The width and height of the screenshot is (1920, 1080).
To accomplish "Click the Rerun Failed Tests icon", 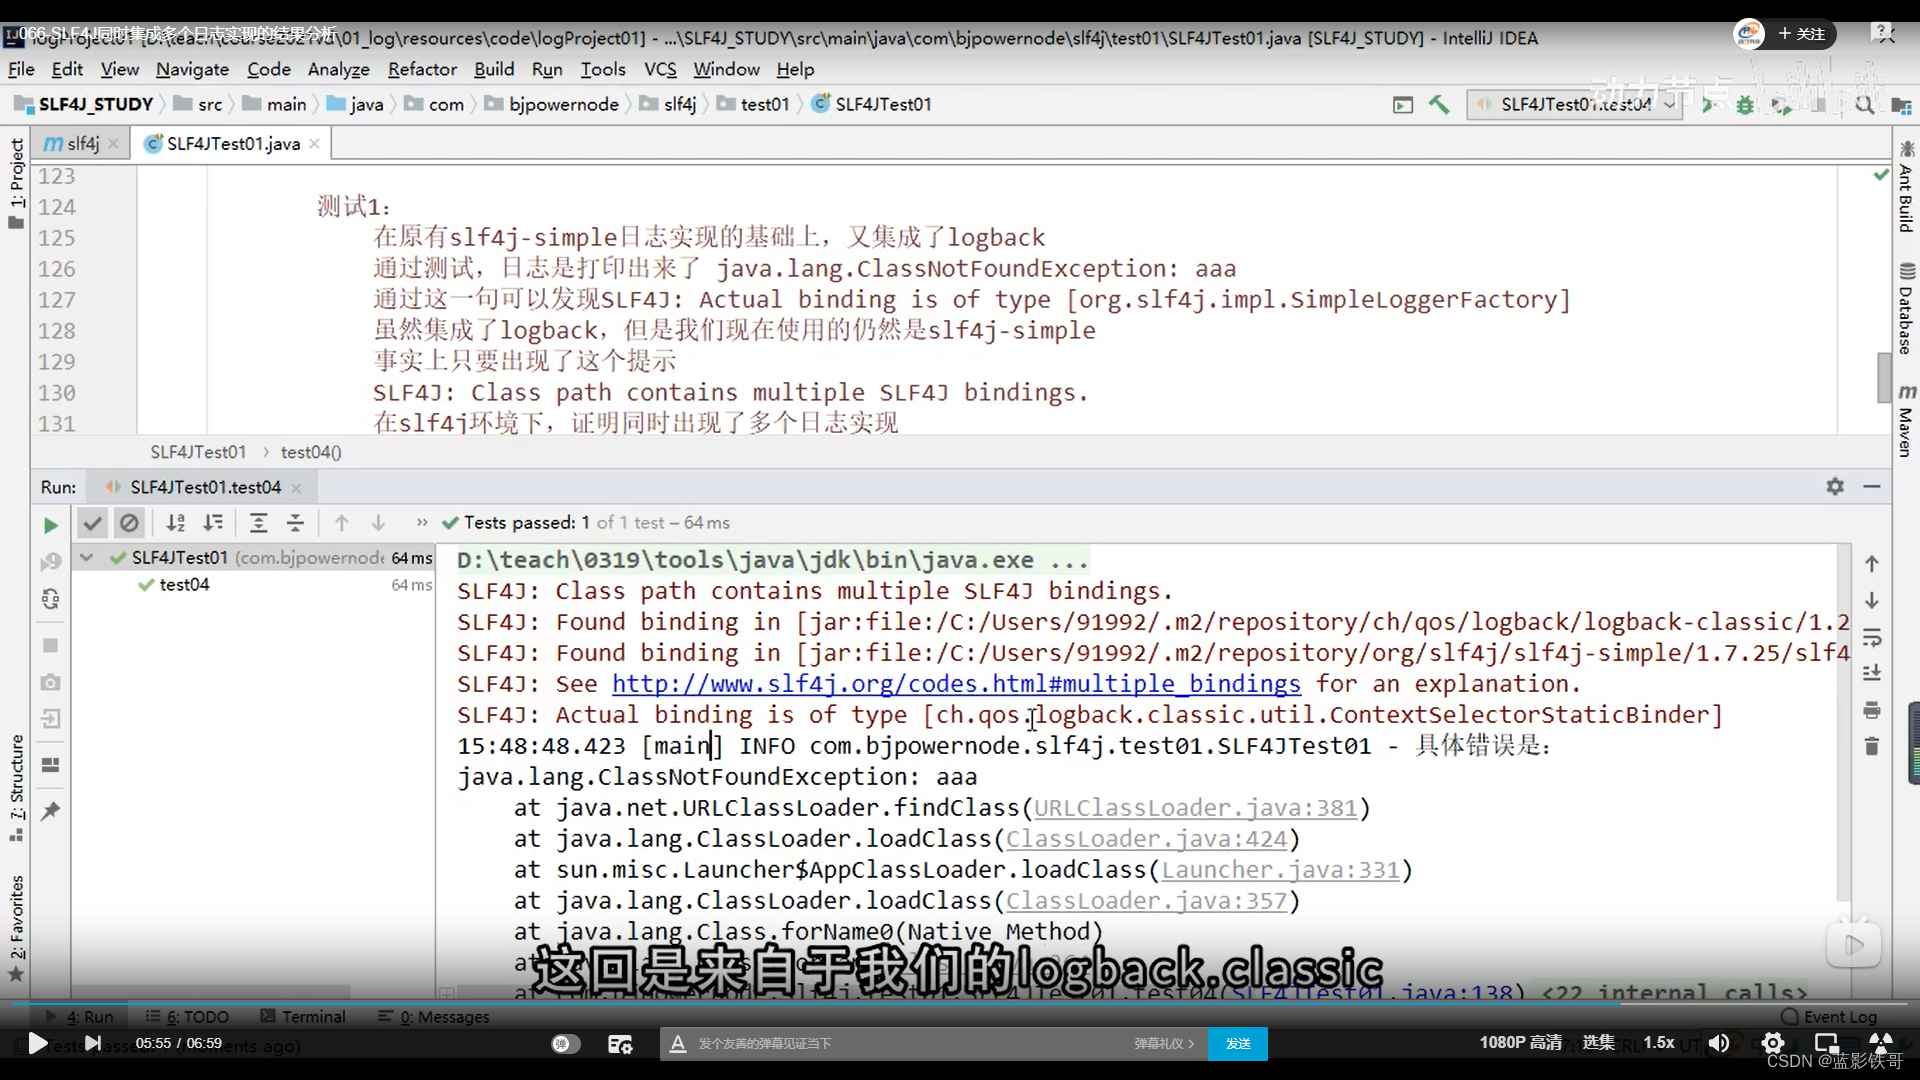I will (x=50, y=562).
